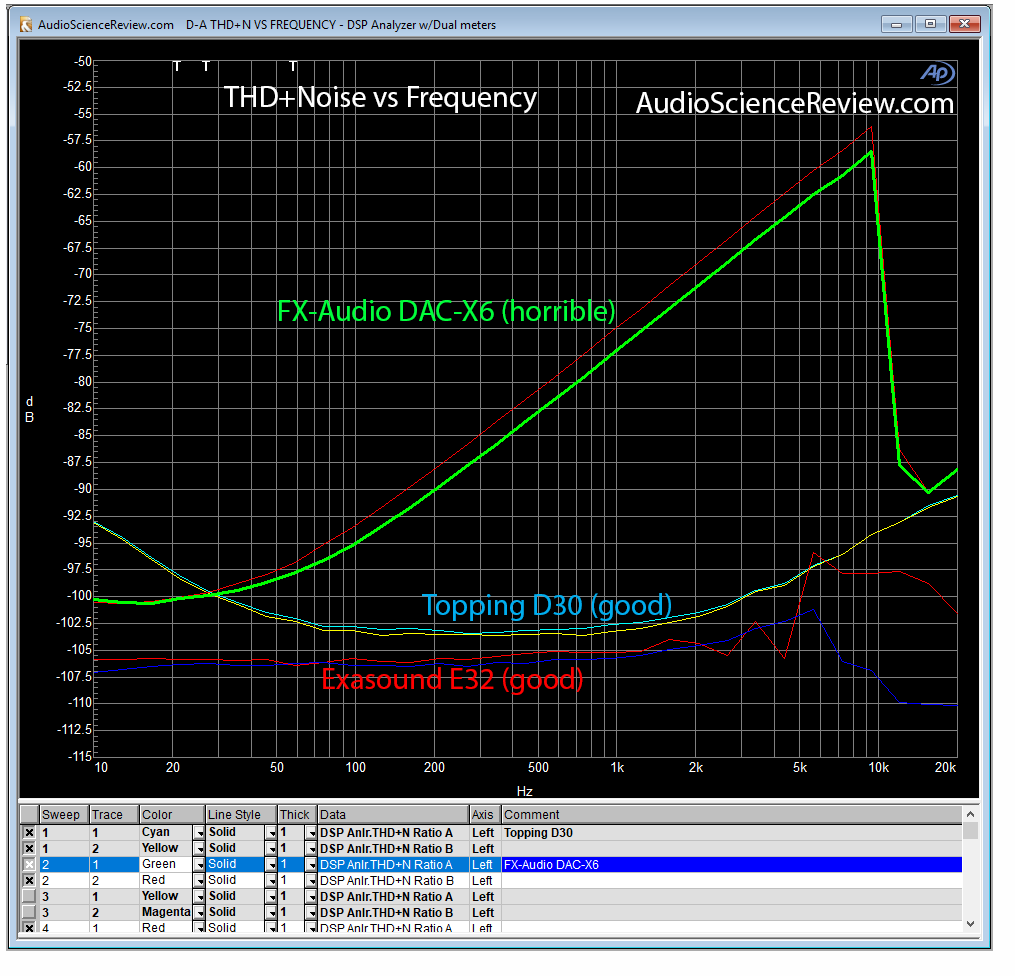Click the legend scrollbar up arrow
The height and width of the screenshot is (976, 1015).
970,814
